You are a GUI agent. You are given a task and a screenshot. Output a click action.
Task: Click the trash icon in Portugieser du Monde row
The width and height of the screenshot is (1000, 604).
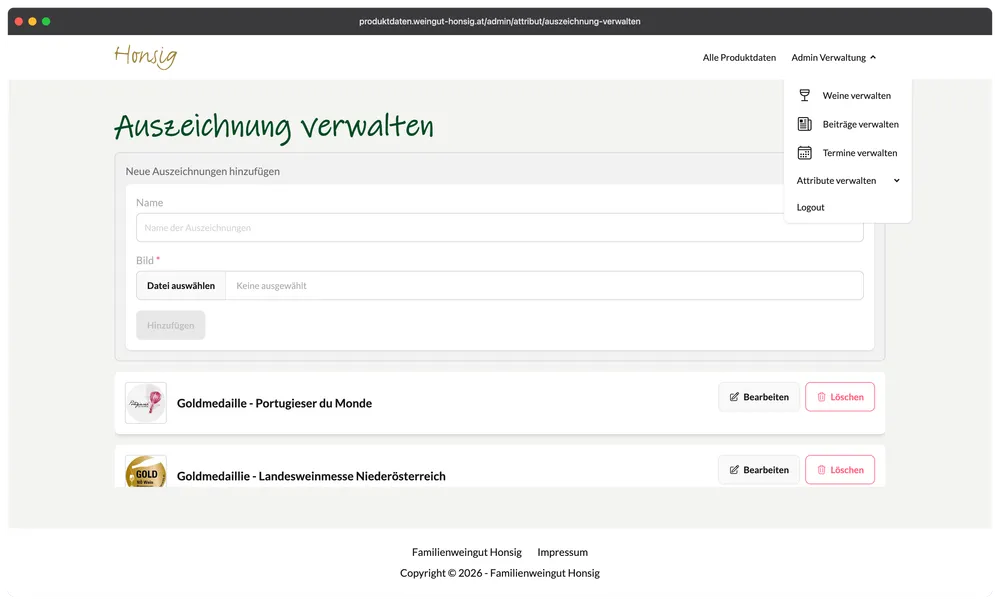coord(821,397)
